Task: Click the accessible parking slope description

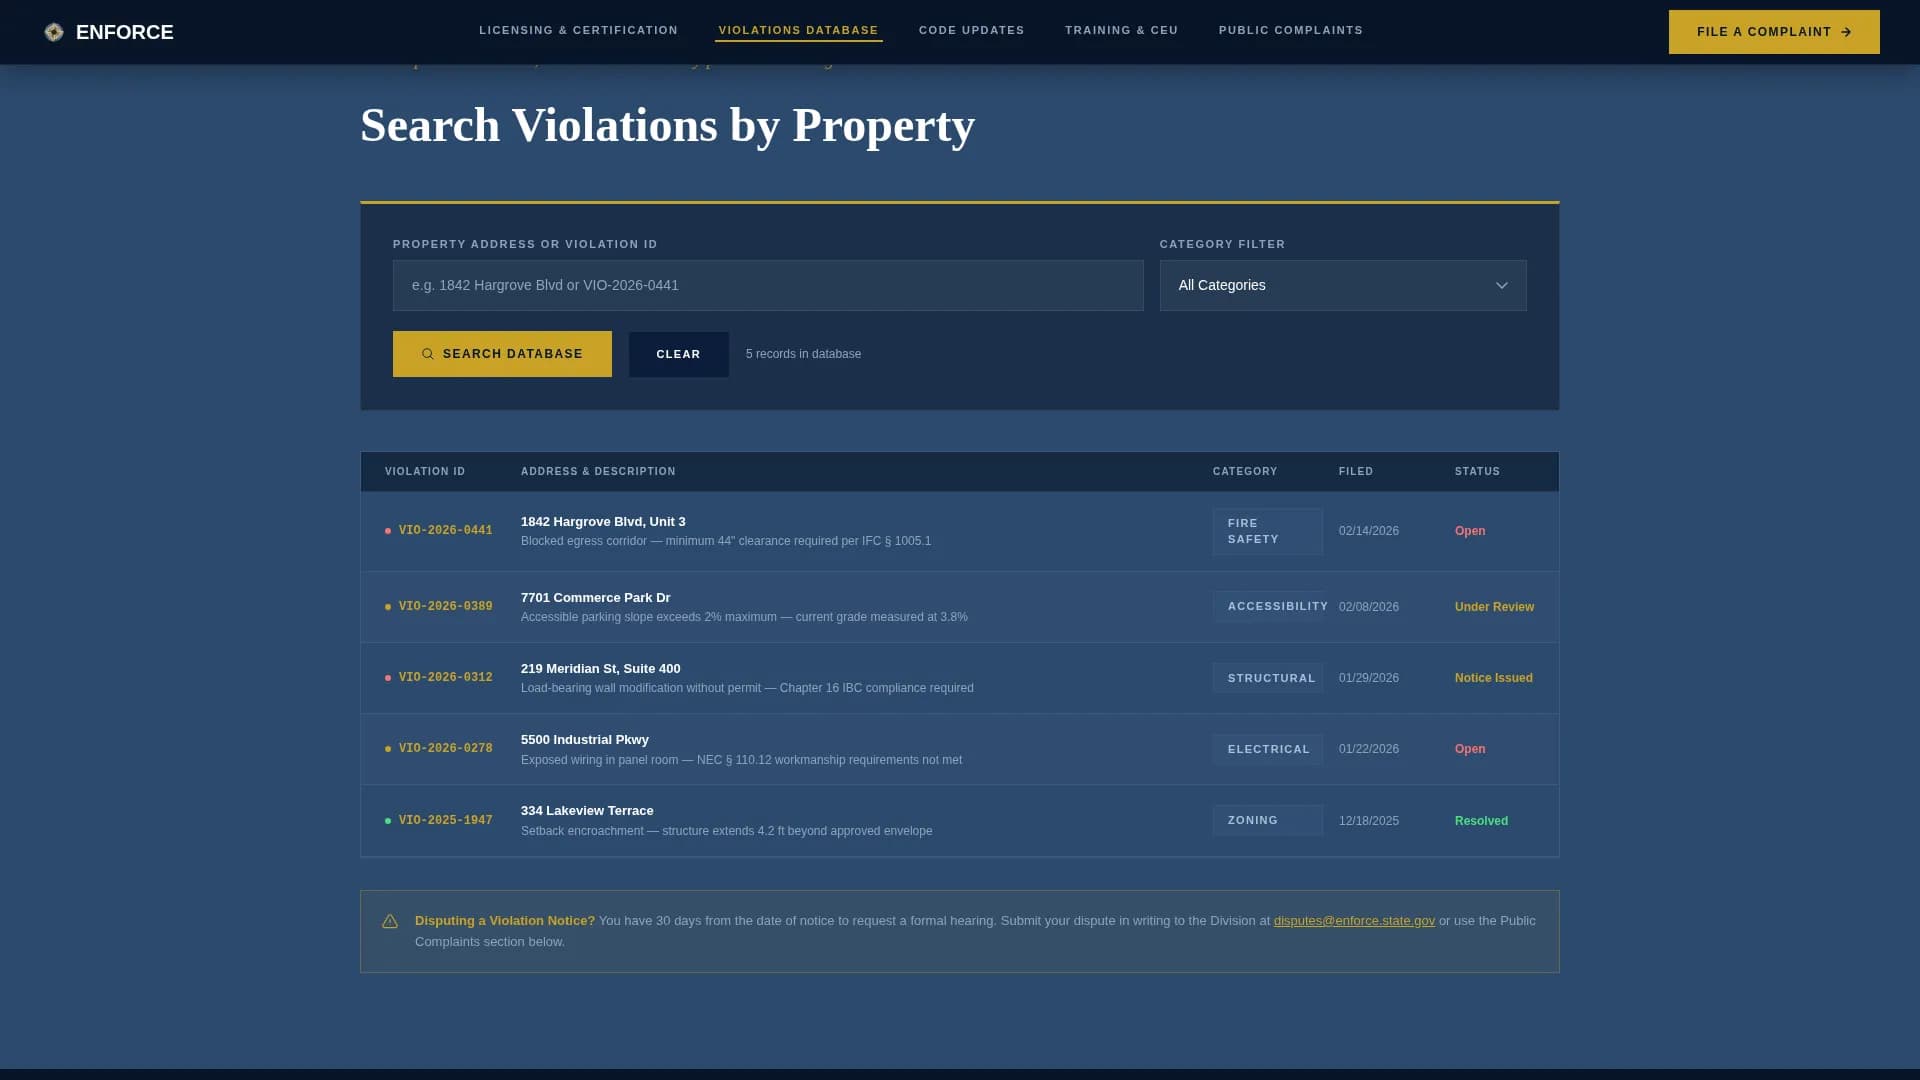Action: pyautogui.click(x=744, y=617)
